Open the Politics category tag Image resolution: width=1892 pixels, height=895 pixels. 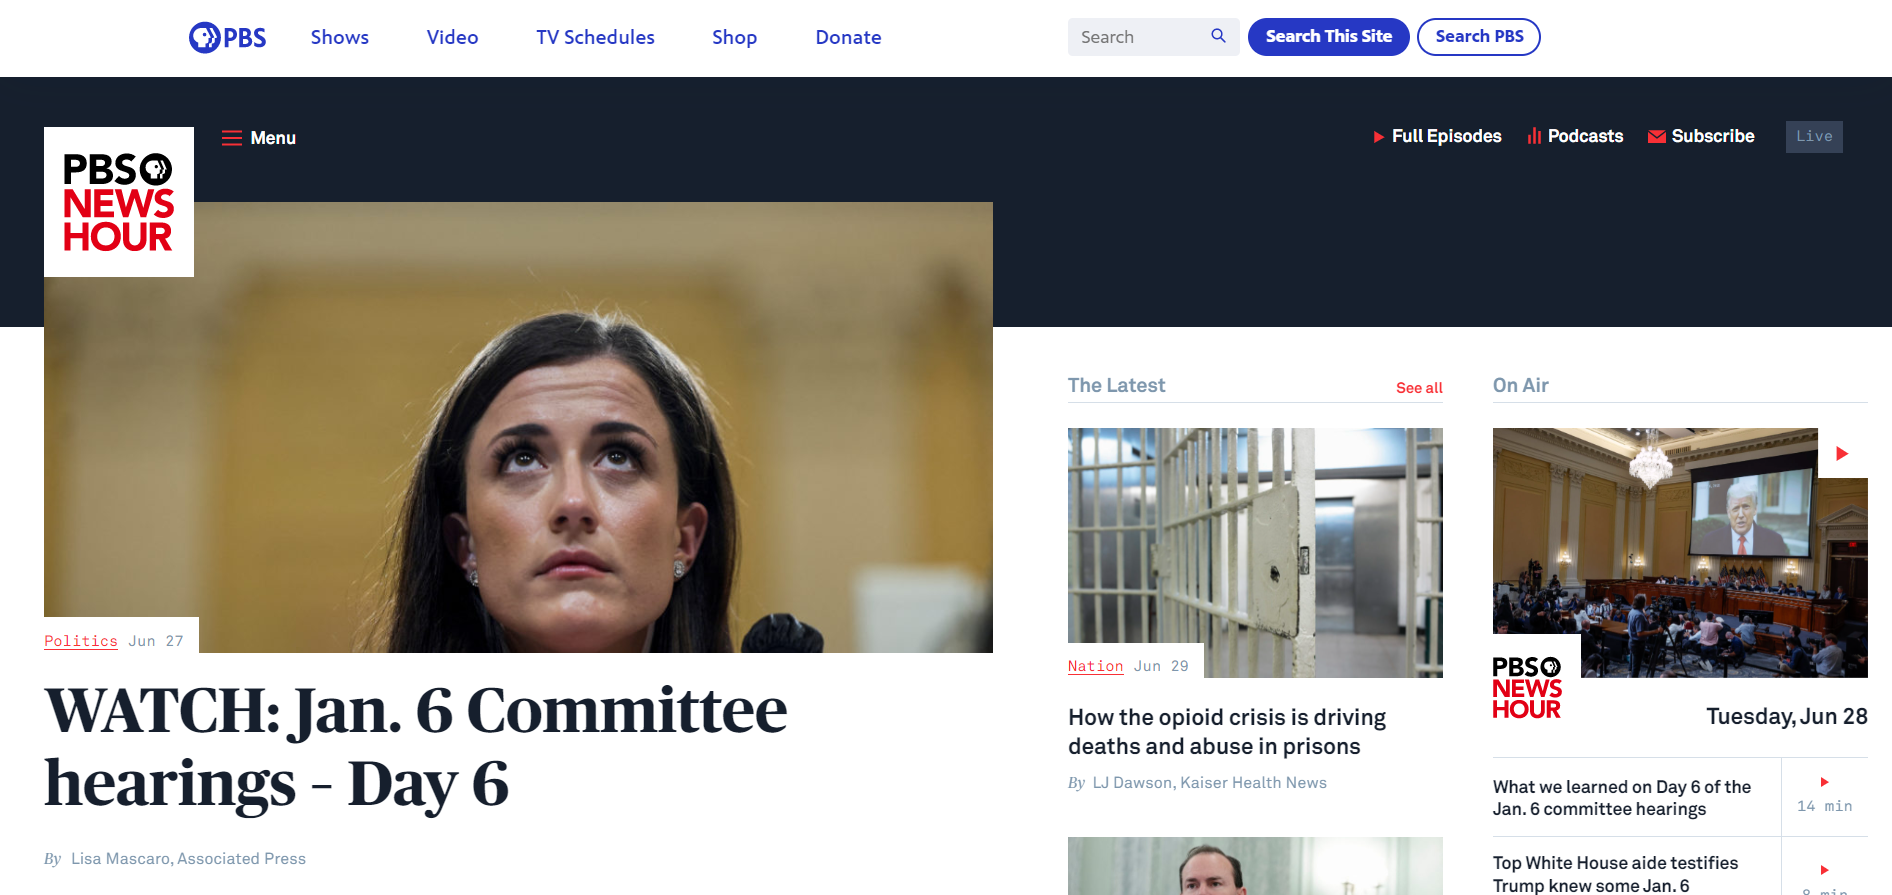81,641
